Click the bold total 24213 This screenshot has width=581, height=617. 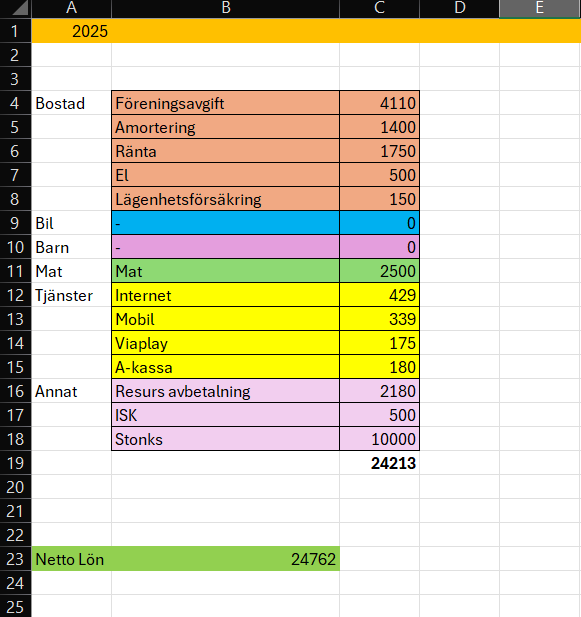coord(380,463)
